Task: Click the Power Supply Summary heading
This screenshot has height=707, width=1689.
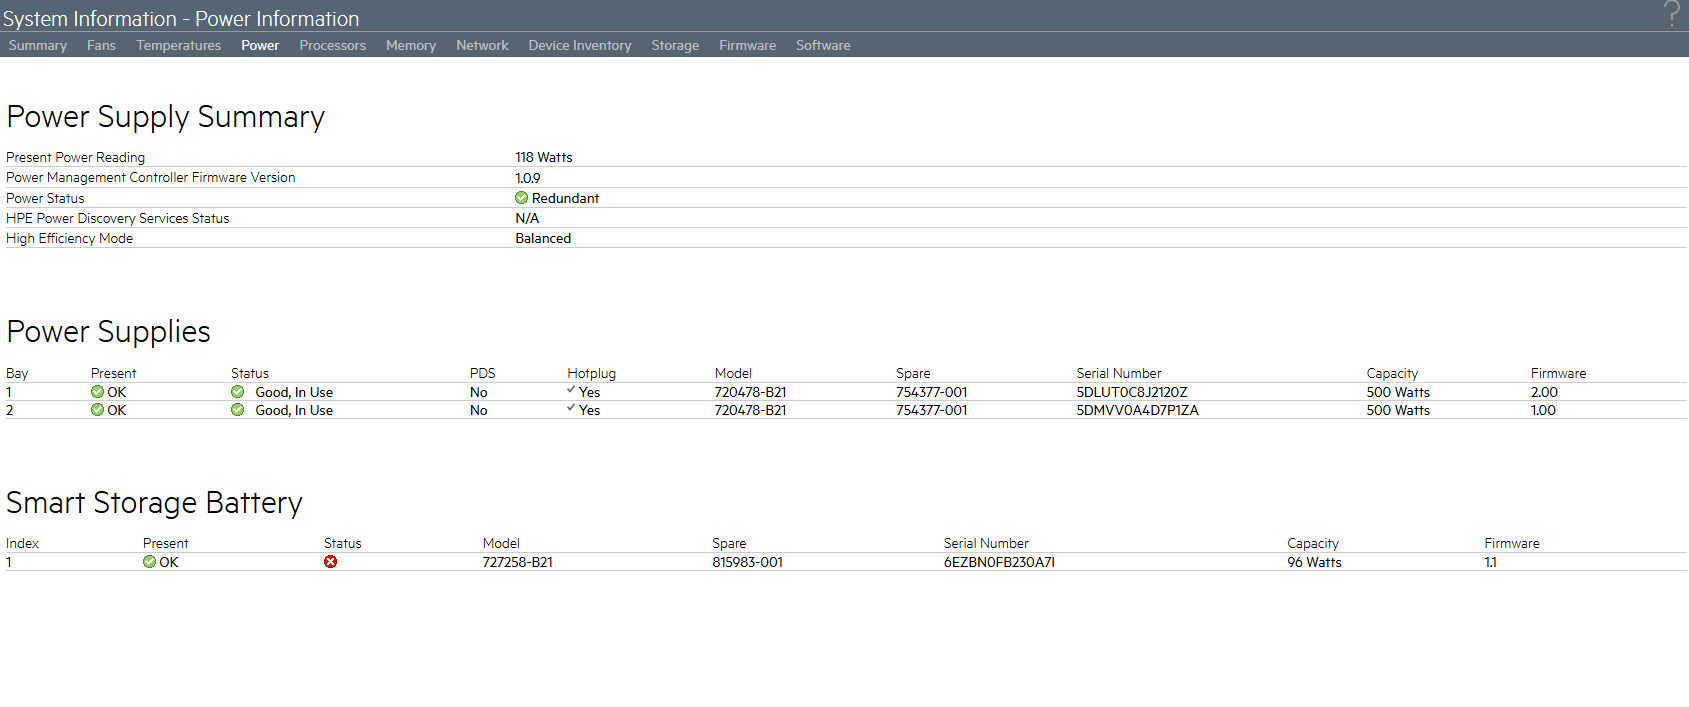Action: point(166,117)
